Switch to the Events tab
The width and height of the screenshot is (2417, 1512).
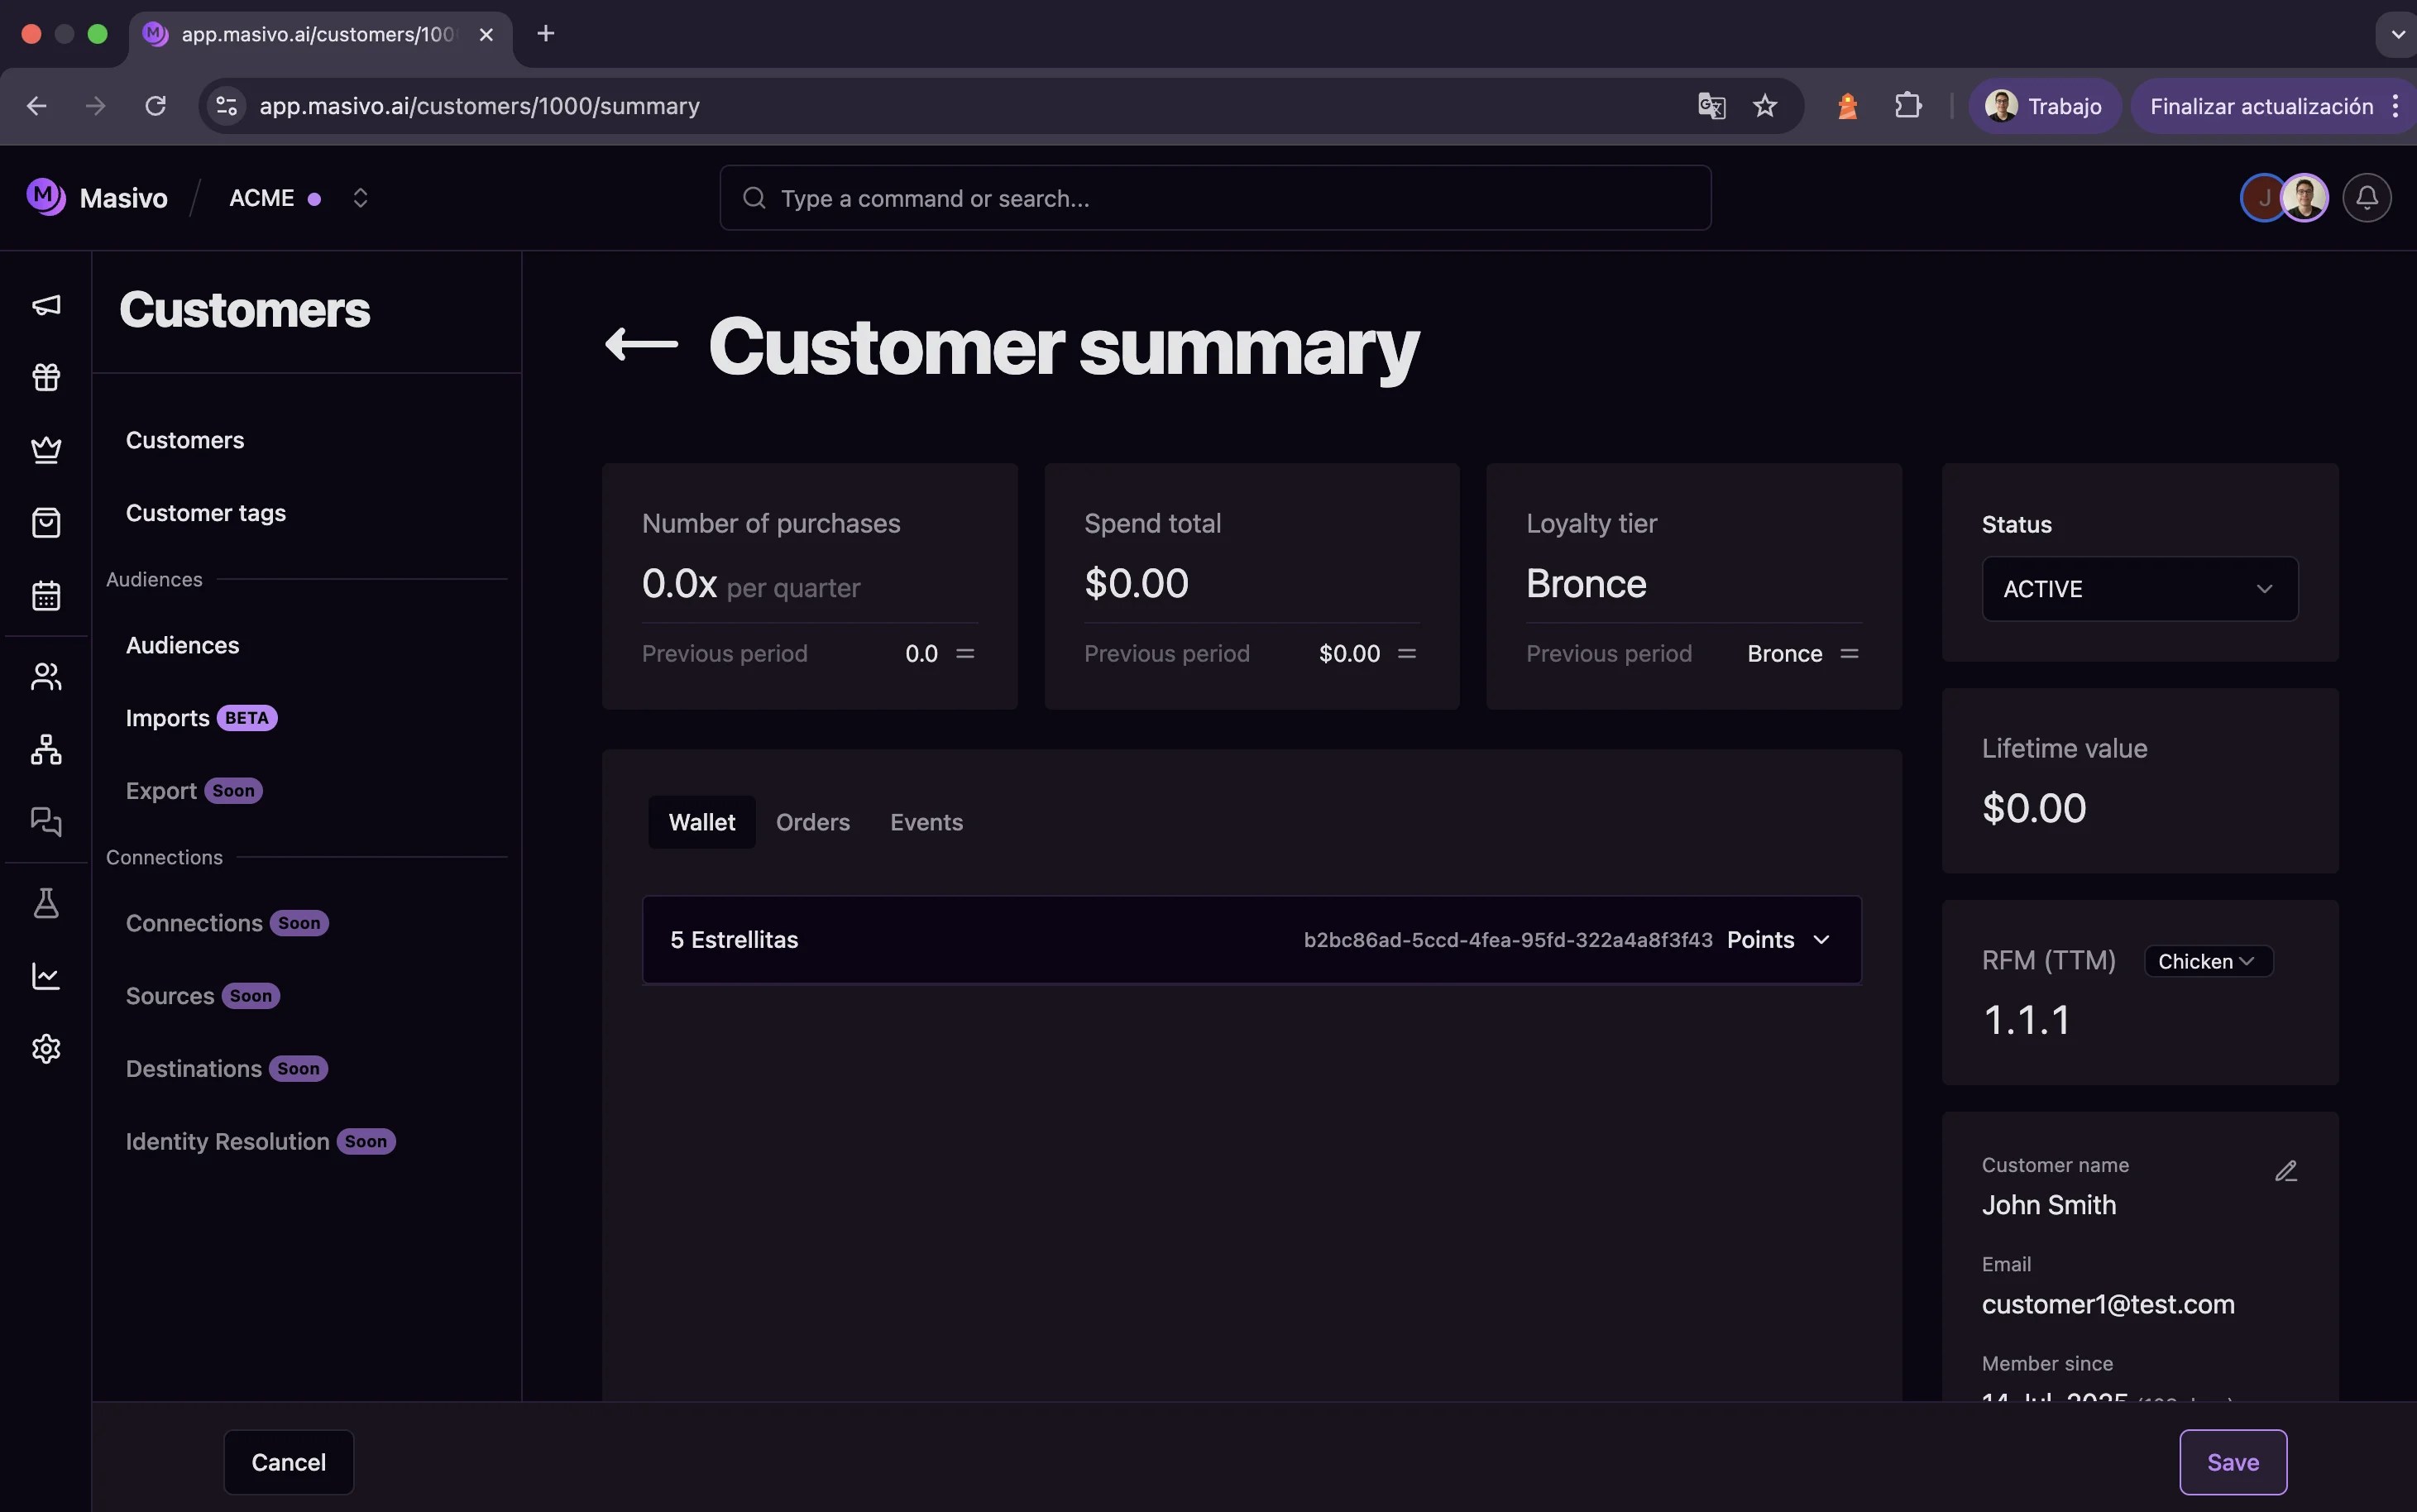click(926, 822)
